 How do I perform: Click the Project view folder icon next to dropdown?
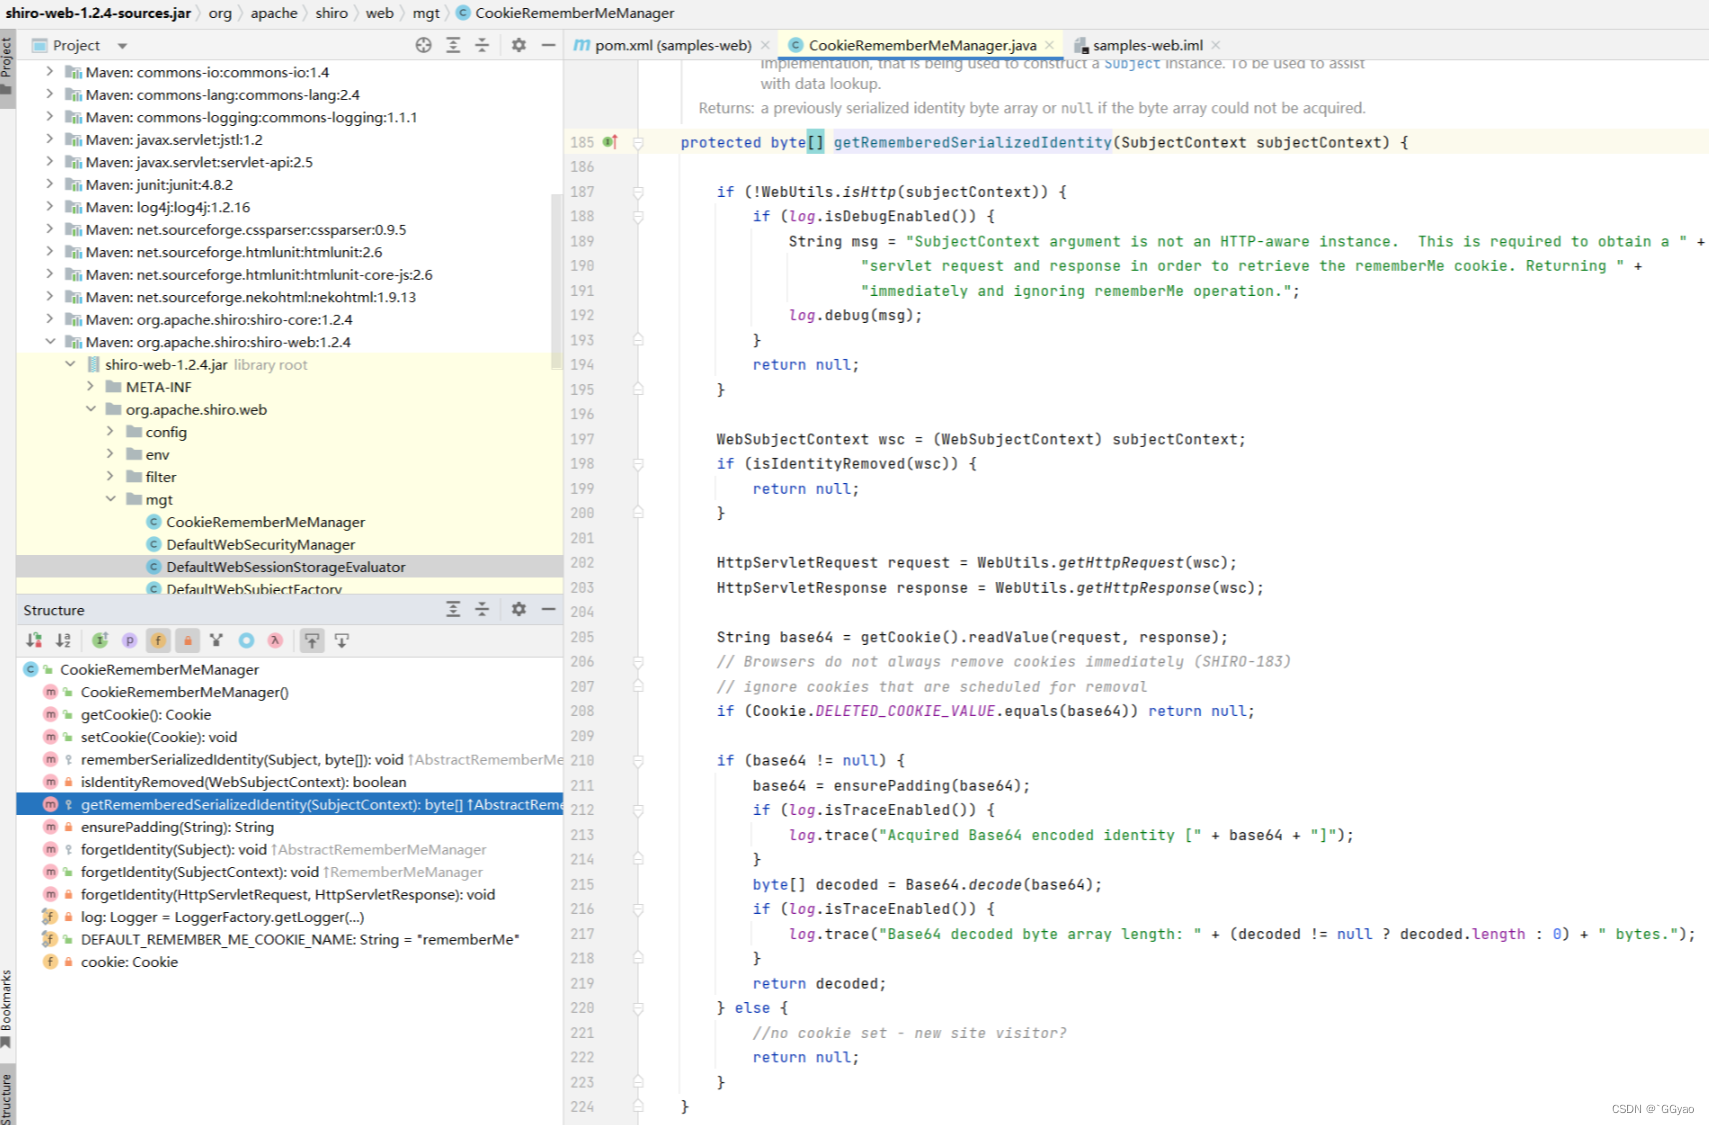pyautogui.click(x=40, y=45)
